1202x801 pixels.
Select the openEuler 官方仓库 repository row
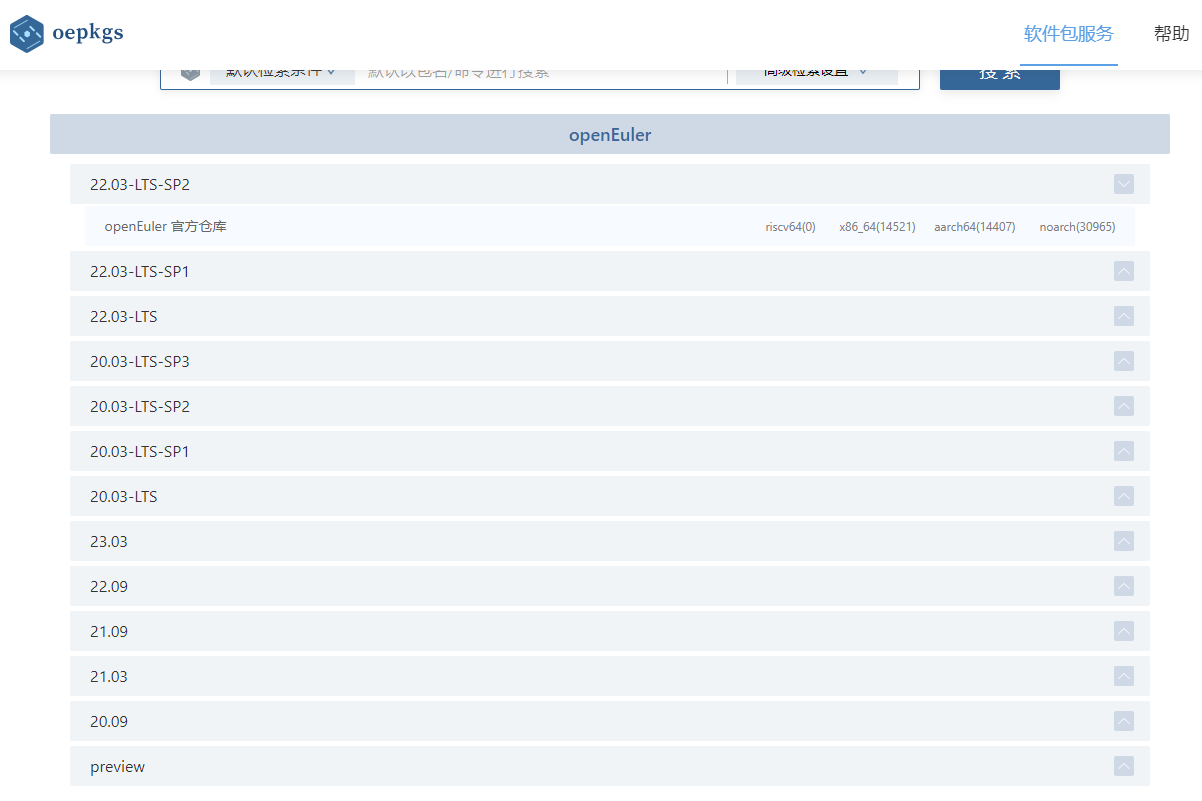166,227
